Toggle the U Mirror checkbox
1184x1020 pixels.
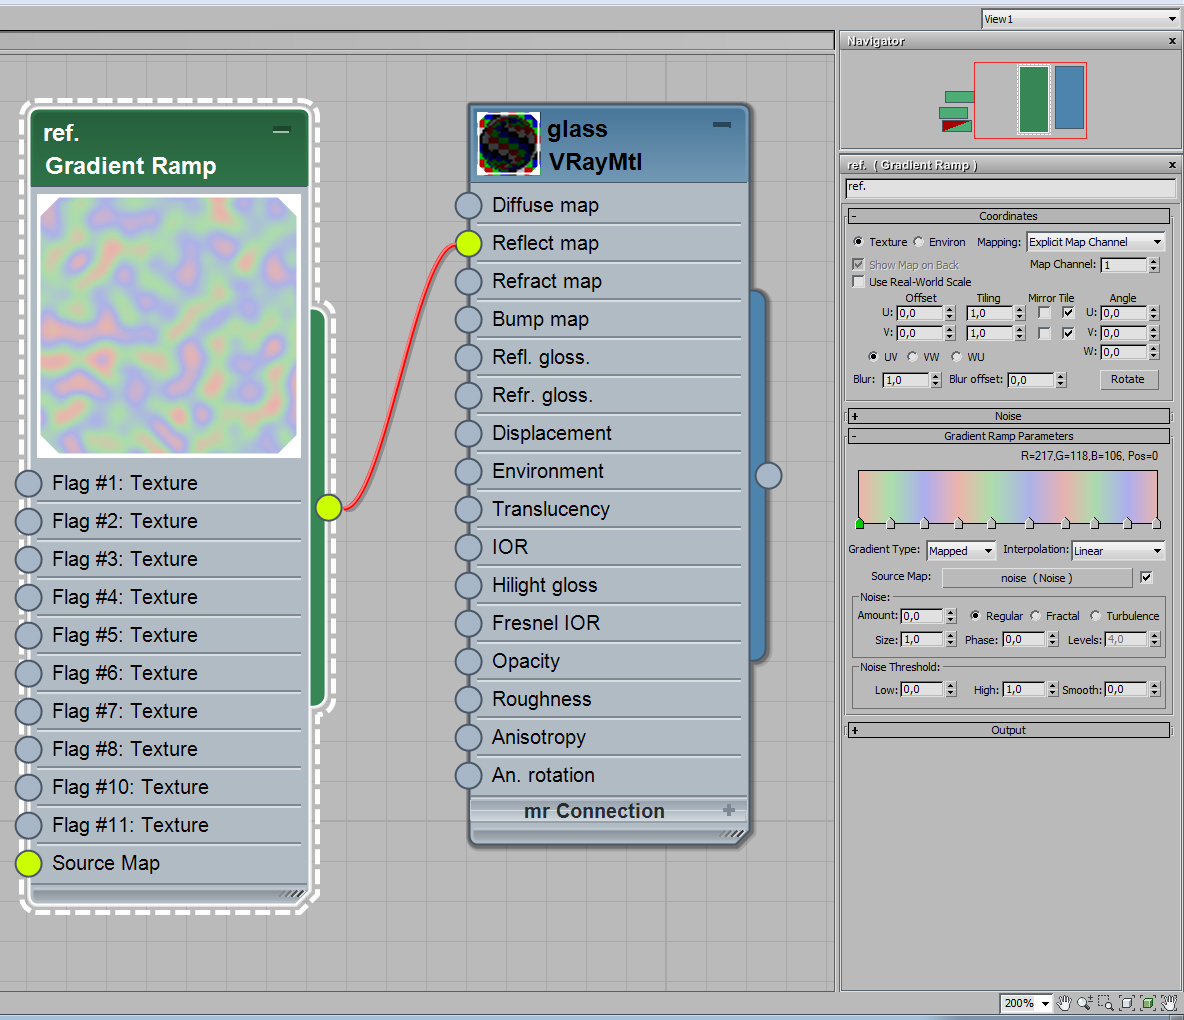[1044, 313]
